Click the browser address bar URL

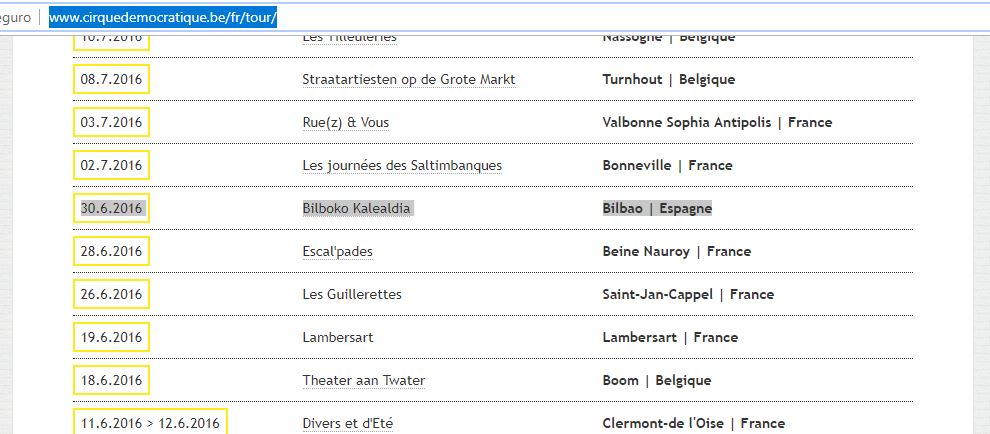pos(163,18)
